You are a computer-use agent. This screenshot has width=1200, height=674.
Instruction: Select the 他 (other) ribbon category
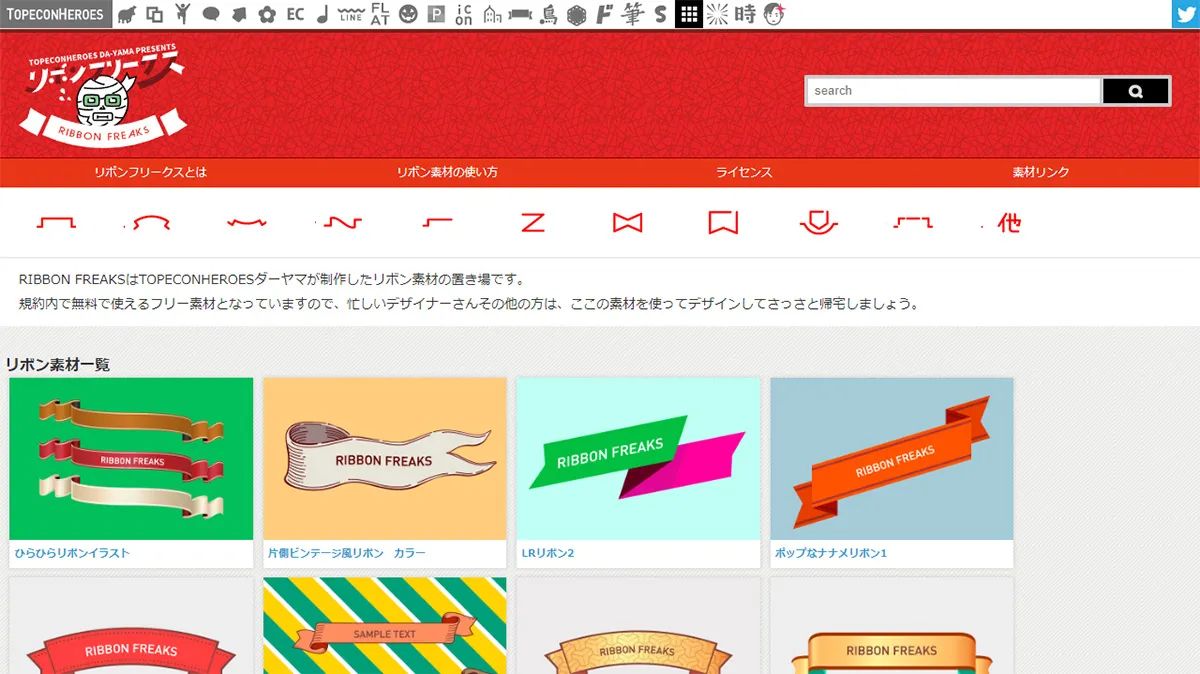1008,223
